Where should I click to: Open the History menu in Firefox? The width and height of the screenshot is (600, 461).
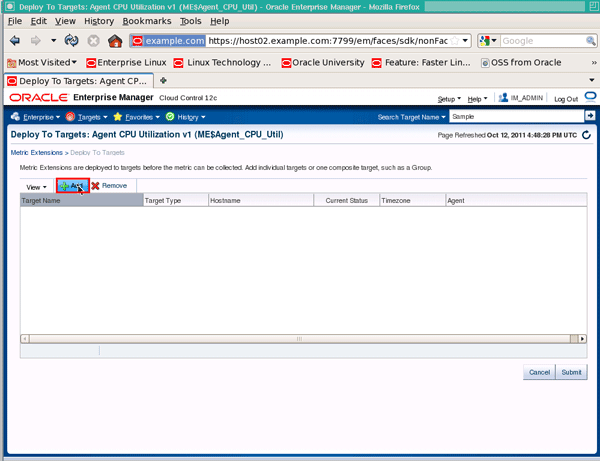tap(99, 21)
